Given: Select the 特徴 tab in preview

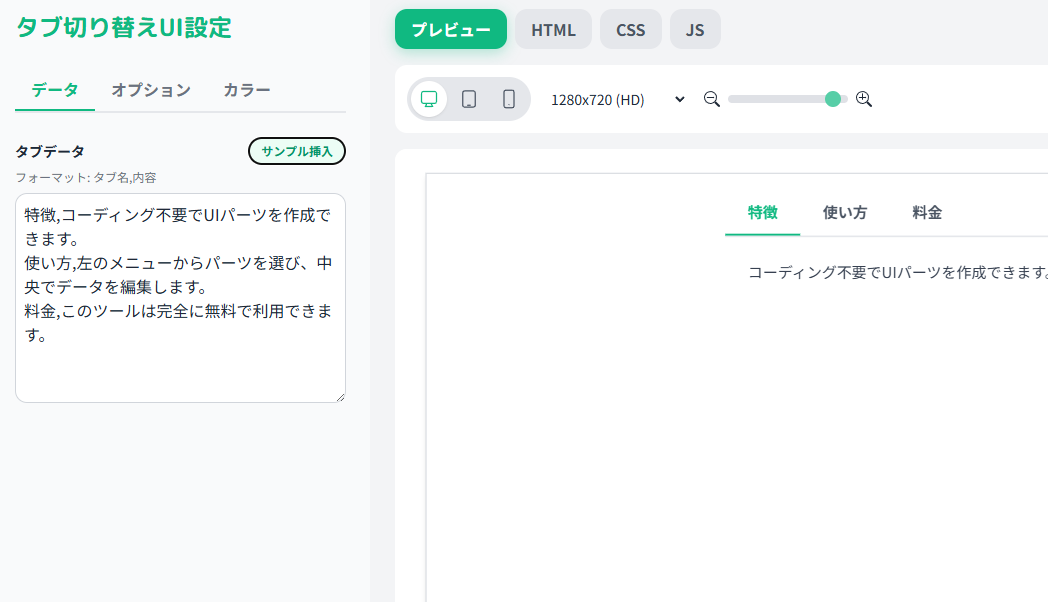Looking at the screenshot, I should pos(762,212).
